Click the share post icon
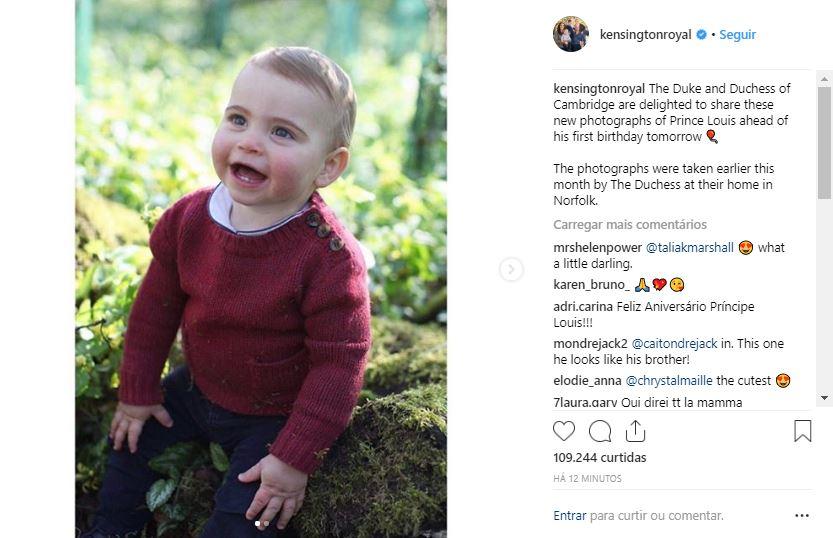The width and height of the screenshot is (833, 538). [x=635, y=431]
